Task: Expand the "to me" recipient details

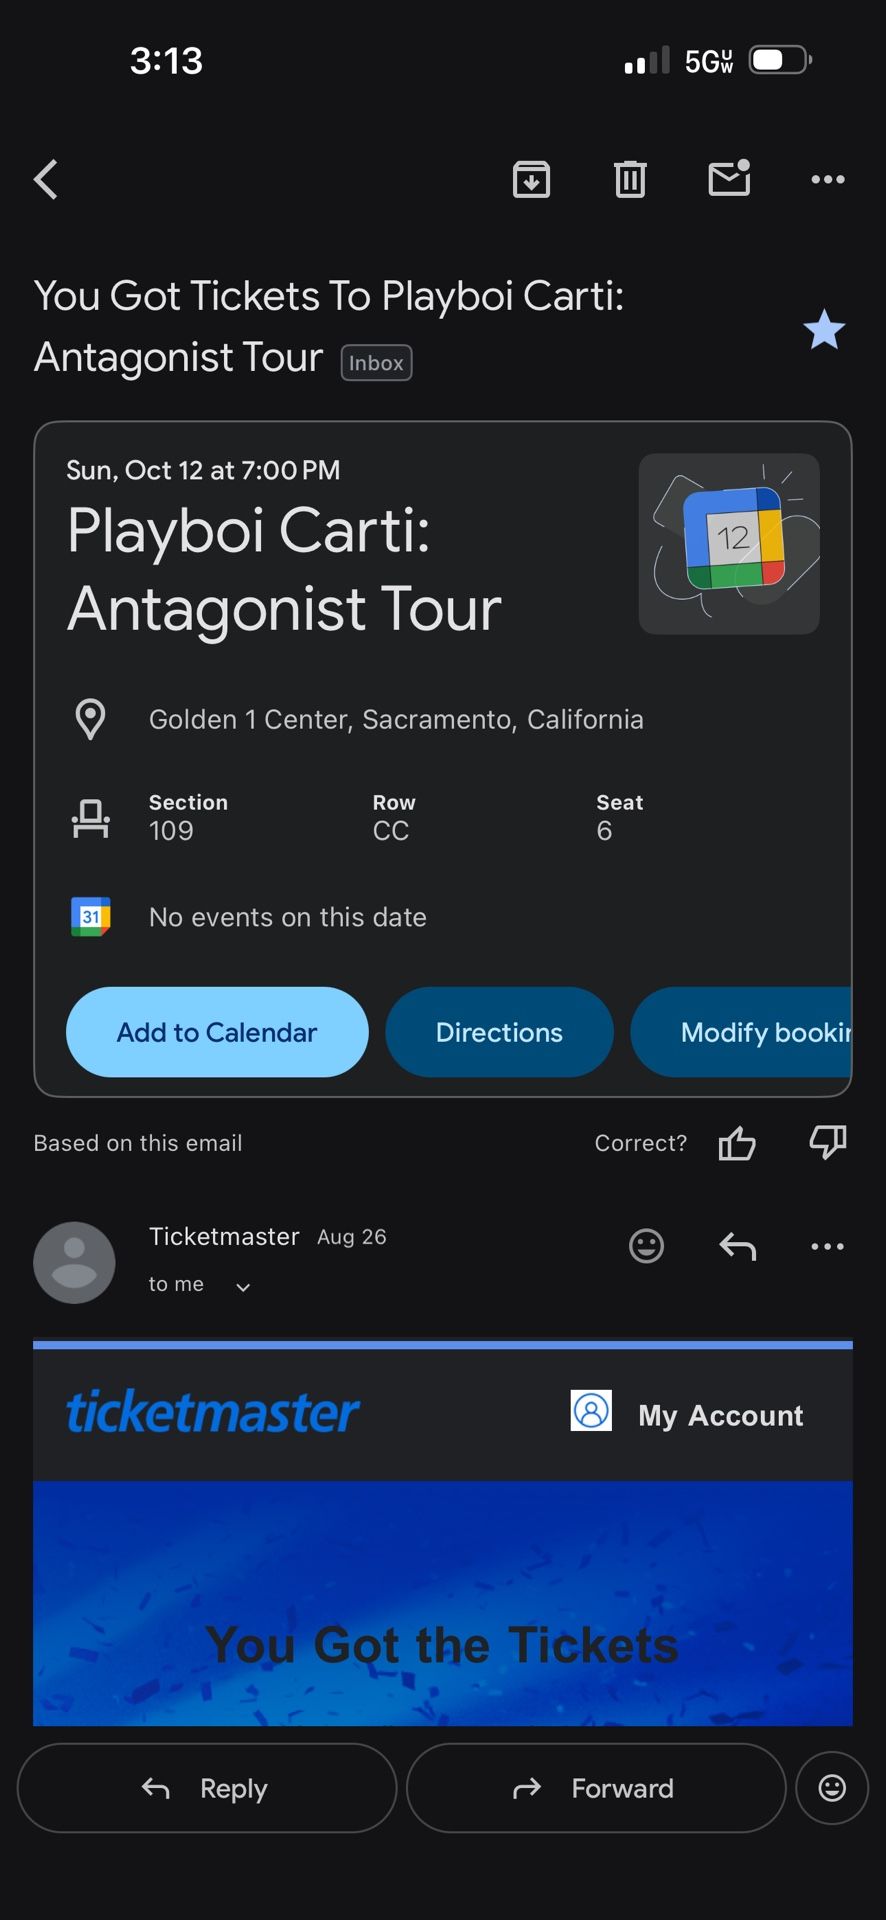Action: (x=242, y=1287)
